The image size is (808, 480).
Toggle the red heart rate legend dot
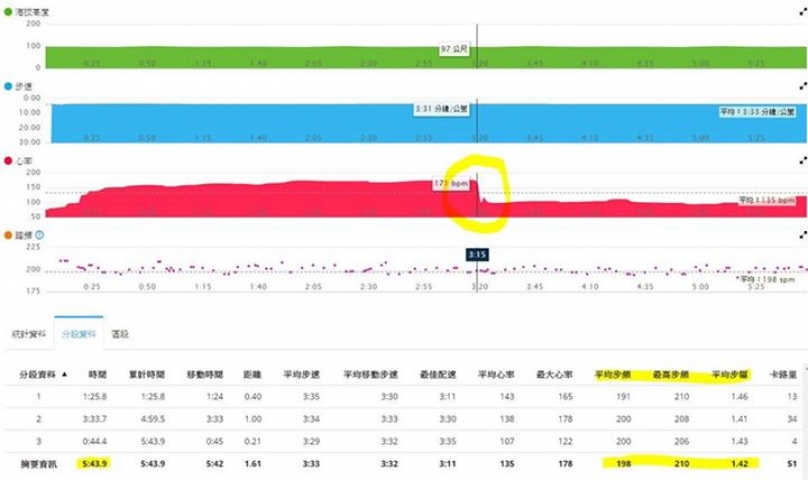point(8,160)
